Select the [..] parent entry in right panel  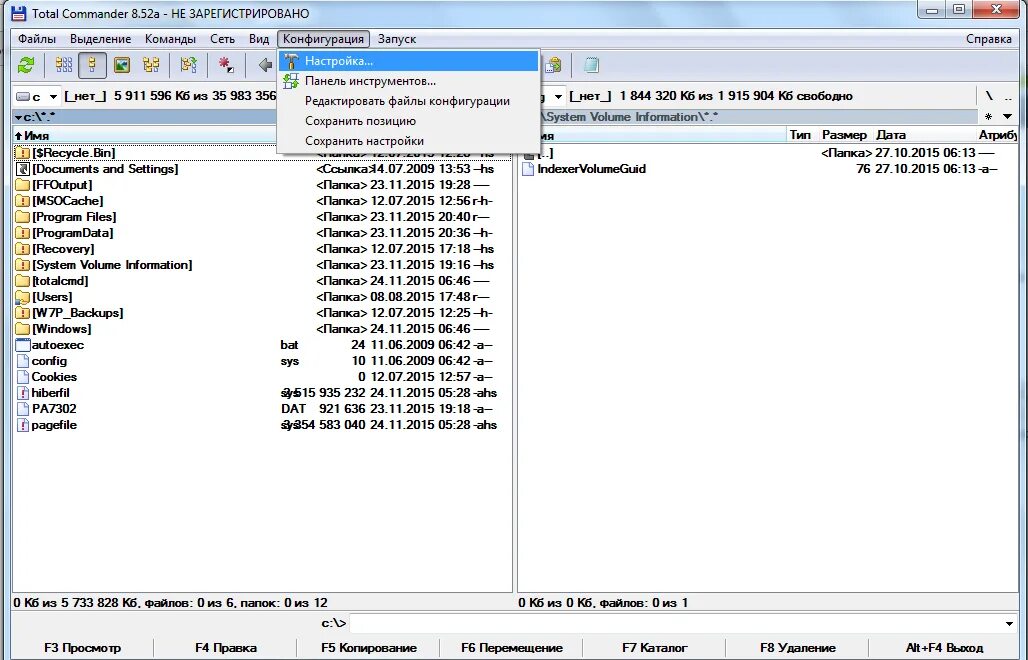pos(768,153)
